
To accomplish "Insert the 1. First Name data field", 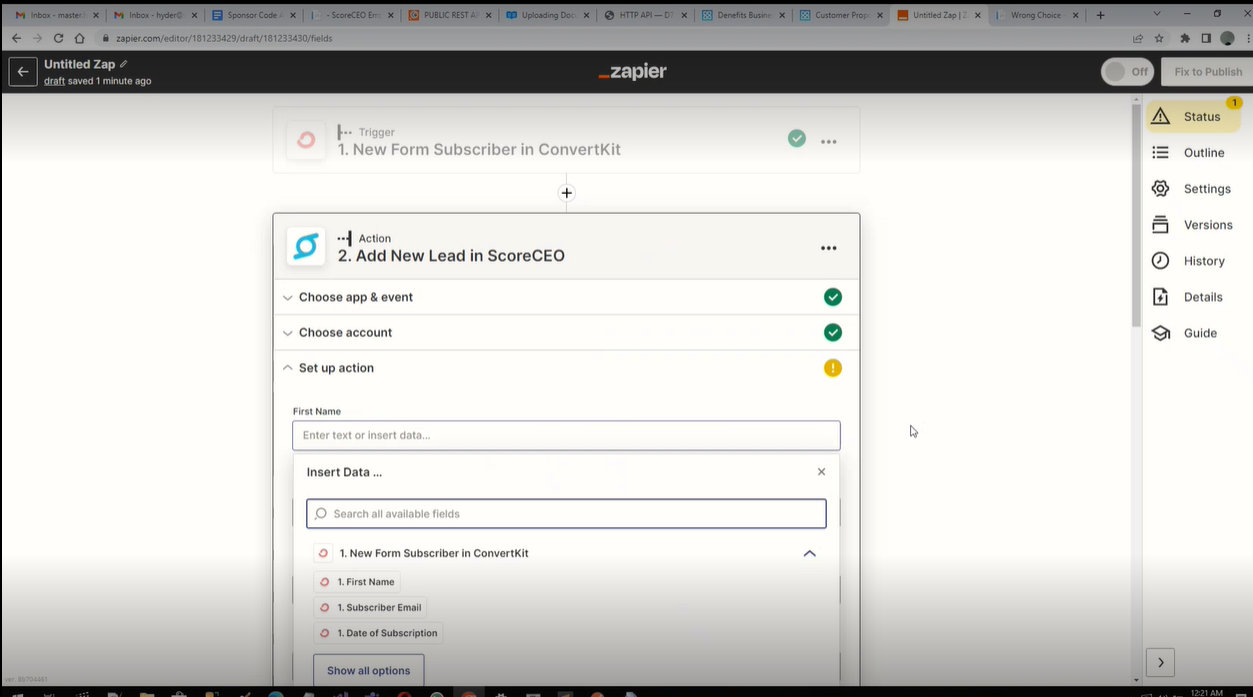I will pyautogui.click(x=357, y=582).
